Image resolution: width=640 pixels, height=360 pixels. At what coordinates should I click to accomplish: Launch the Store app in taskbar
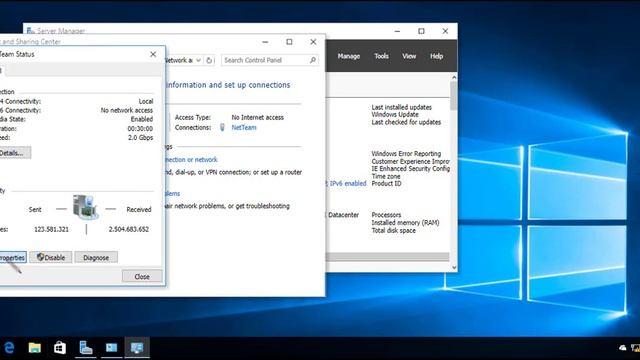pyautogui.click(x=60, y=348)
